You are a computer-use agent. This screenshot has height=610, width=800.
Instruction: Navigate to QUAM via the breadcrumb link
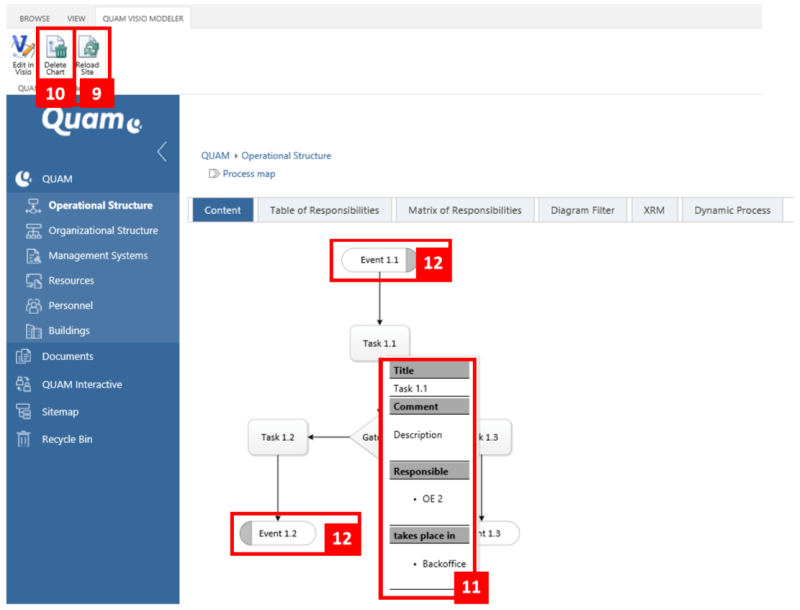[x=214, y=155]
